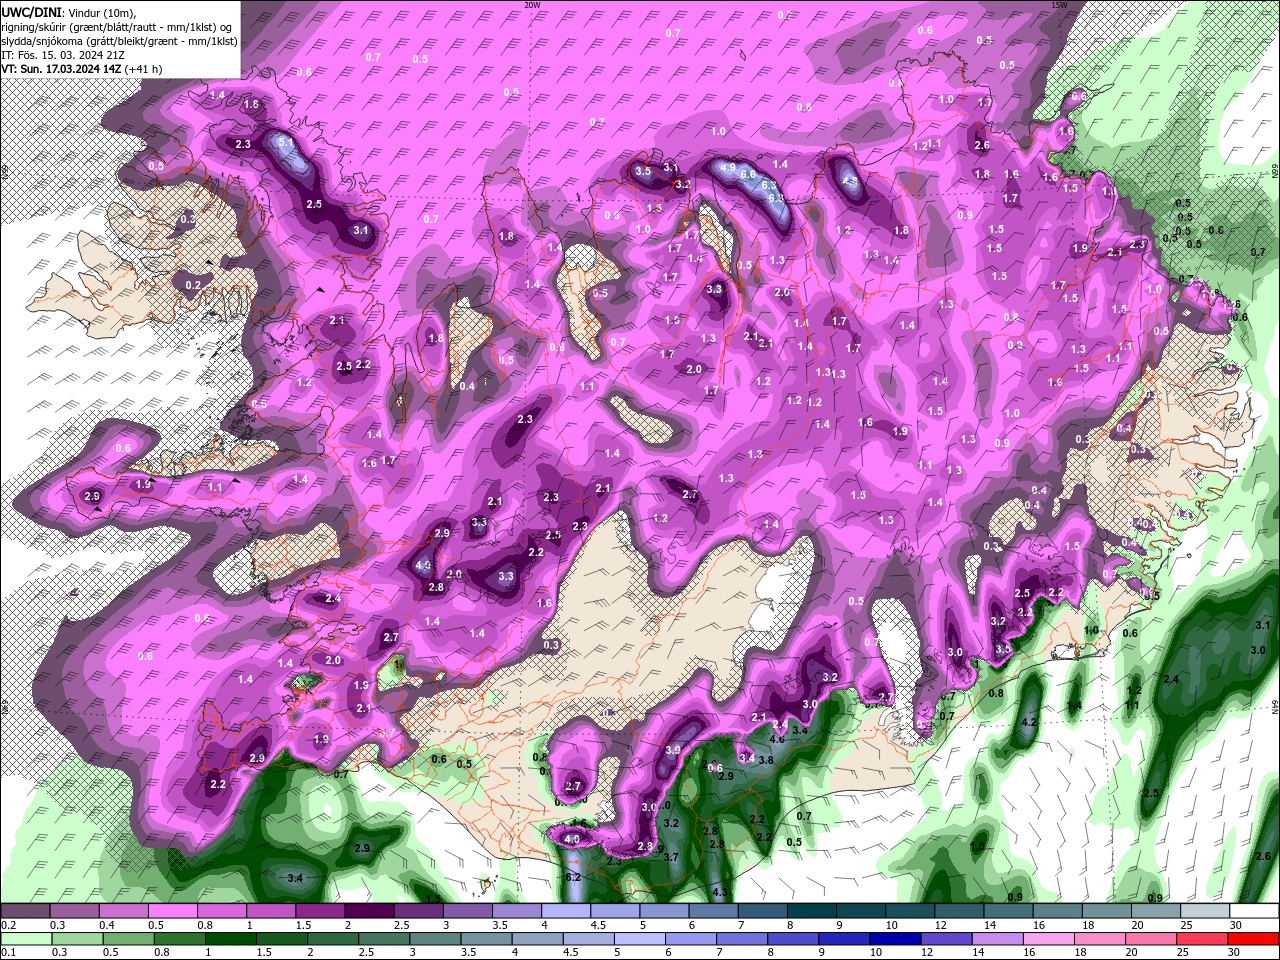Click the white 30 swatch in top legend row
The image size is (1280, 960).
(1254, 911)
